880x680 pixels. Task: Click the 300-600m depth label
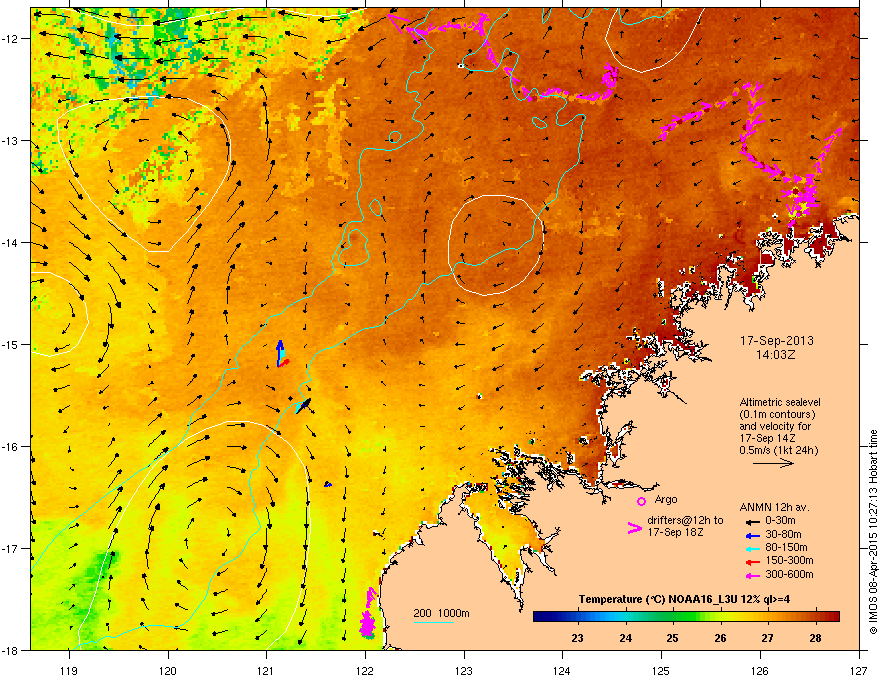789,574
